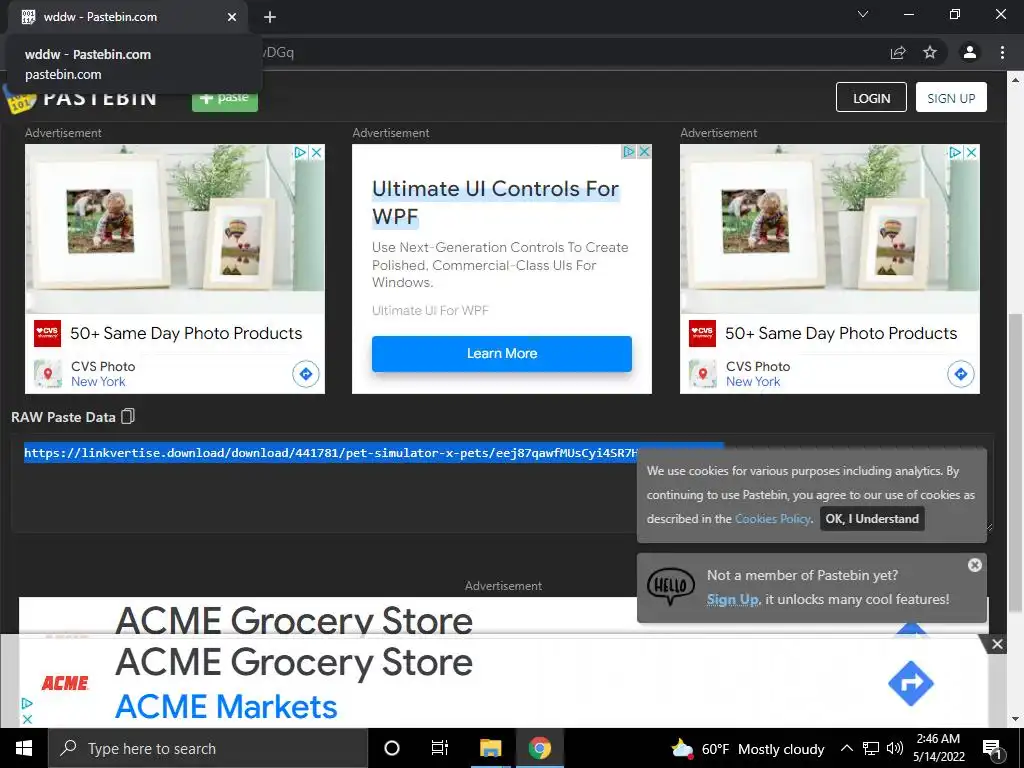Click left ad 50+ Same Day Photo Products
The height and width of the screenshot is (768, 1024).
[186, 333]
